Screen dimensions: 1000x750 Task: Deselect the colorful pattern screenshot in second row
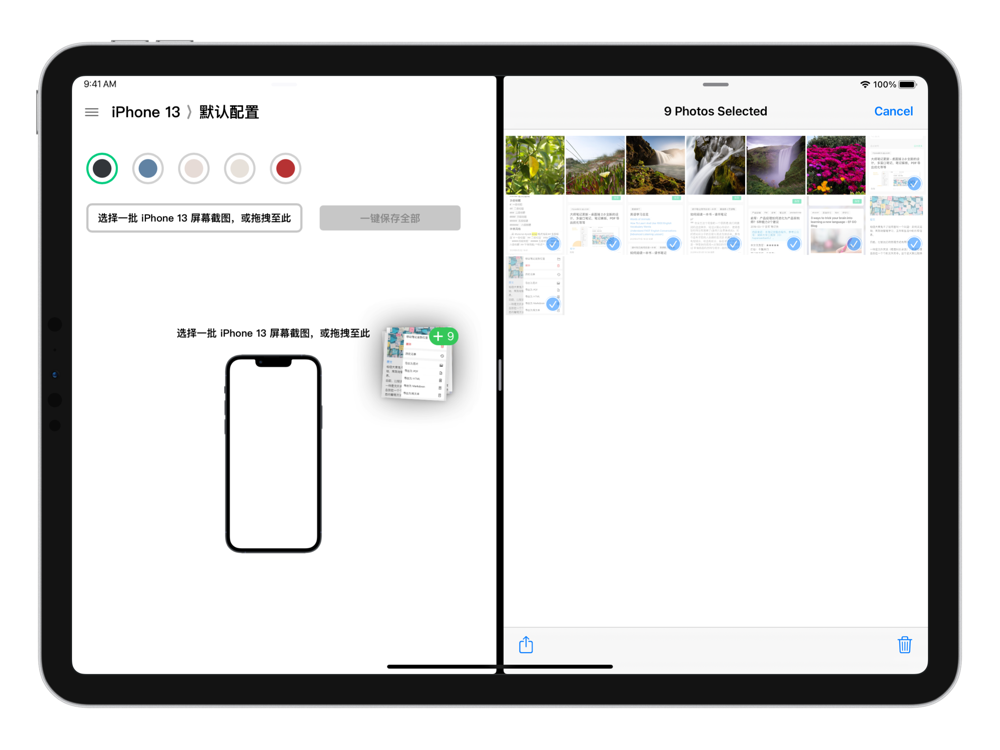(x=896, y=225)
